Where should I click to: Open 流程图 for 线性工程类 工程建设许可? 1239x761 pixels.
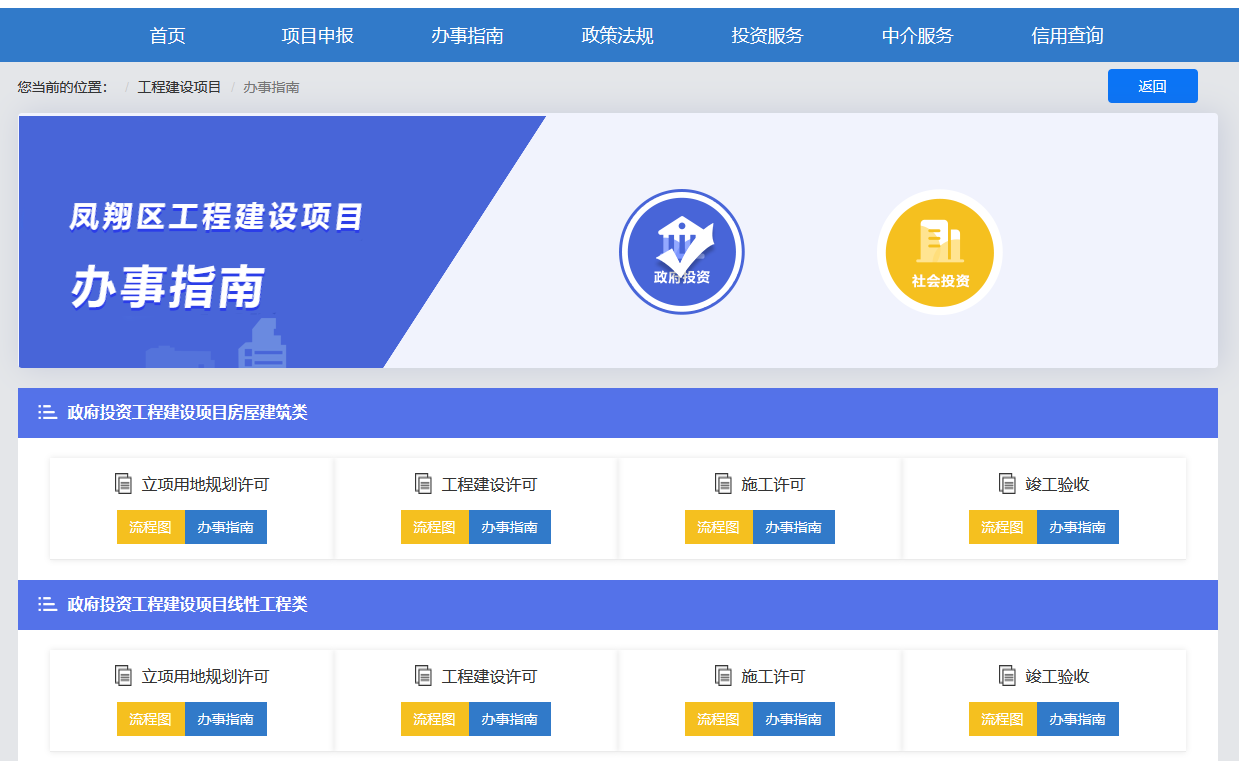pyautogui.click(x=435, y=719)
